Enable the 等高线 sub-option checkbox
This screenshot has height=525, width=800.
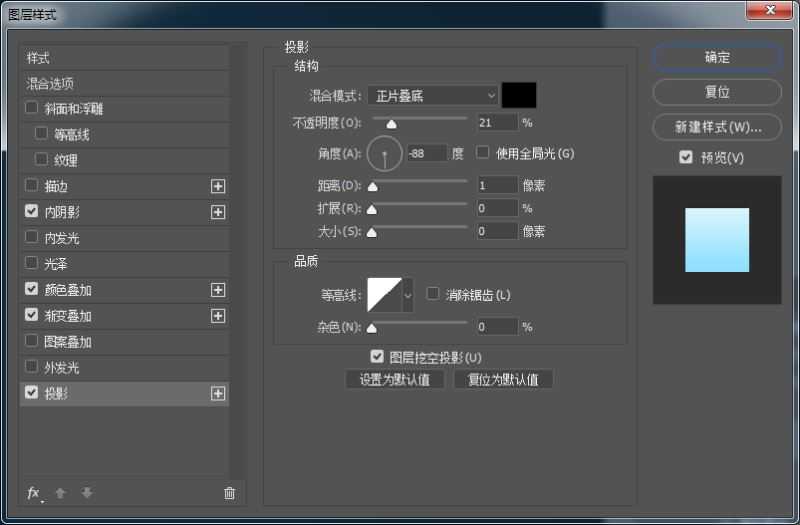(x=41, y=134)
